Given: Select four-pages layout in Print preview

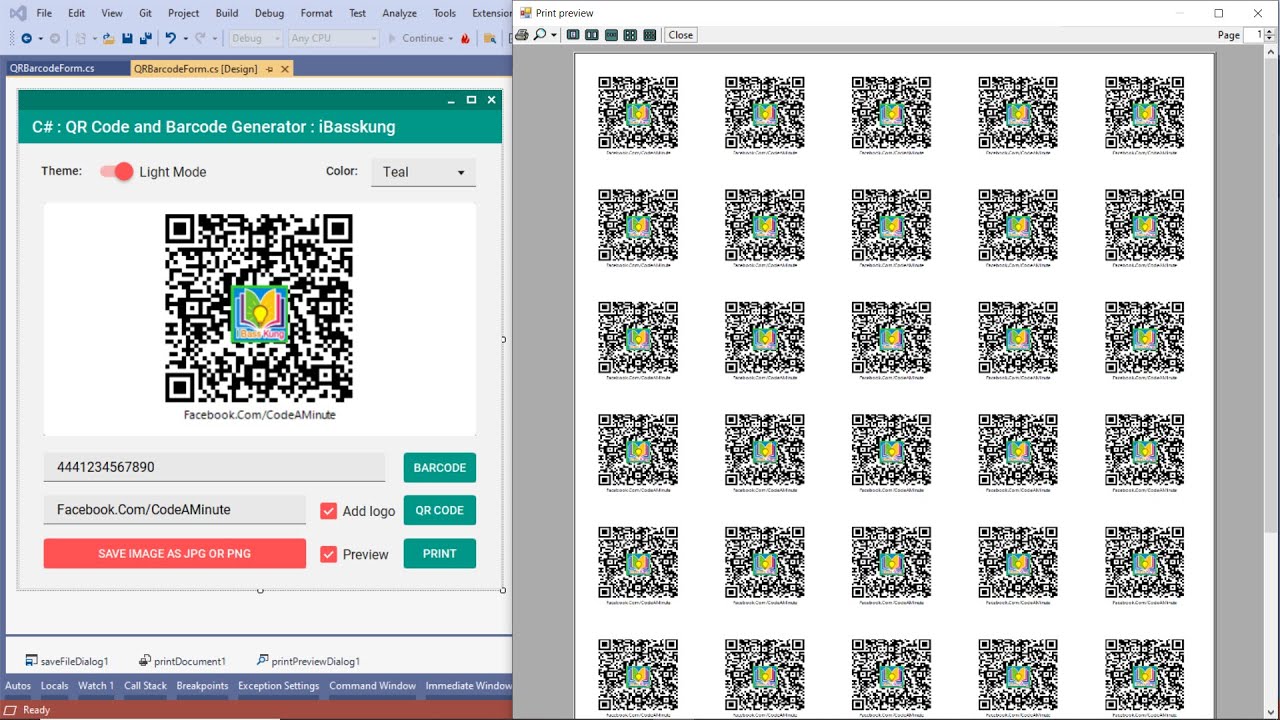Looking at the screenshot, I should point(630,35).
